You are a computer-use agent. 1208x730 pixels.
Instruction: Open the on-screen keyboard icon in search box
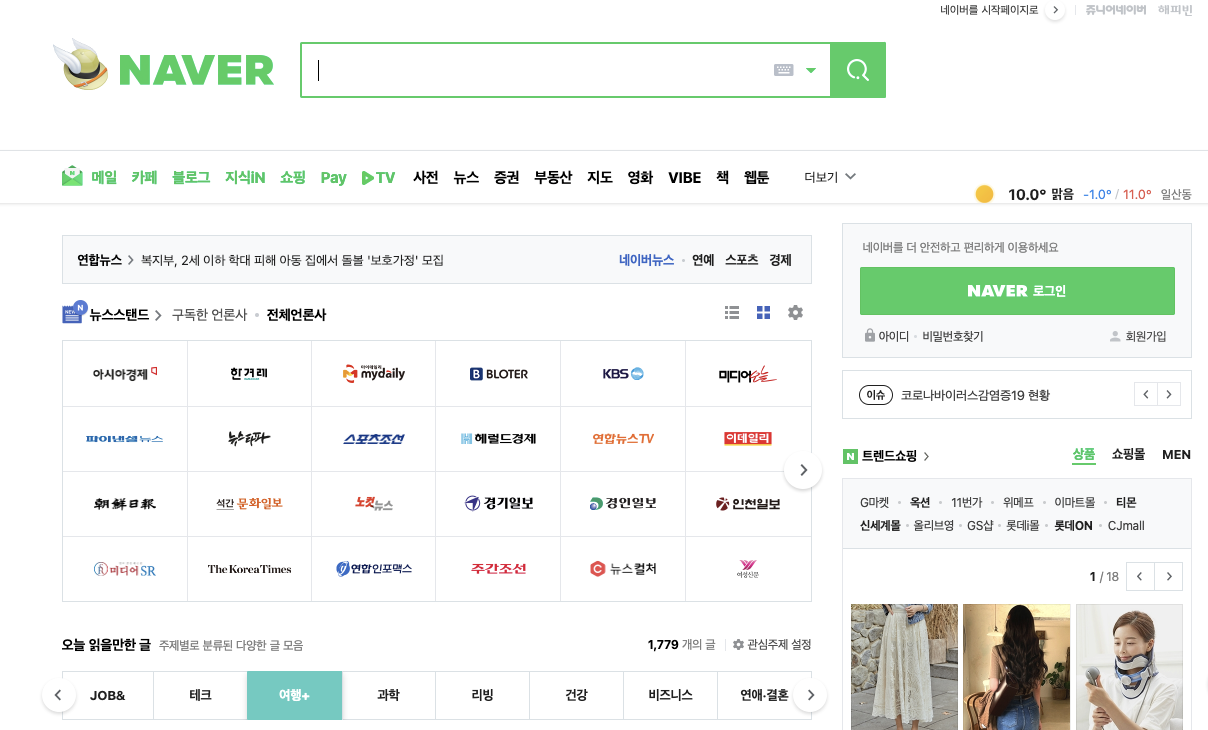[x=784, y=70]
